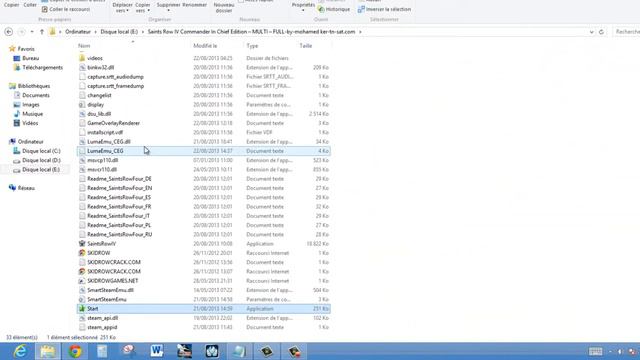Select Readme_SaintsRowFour_FR
This screenshot has width=640, height=360.
(x=119, y=207)
